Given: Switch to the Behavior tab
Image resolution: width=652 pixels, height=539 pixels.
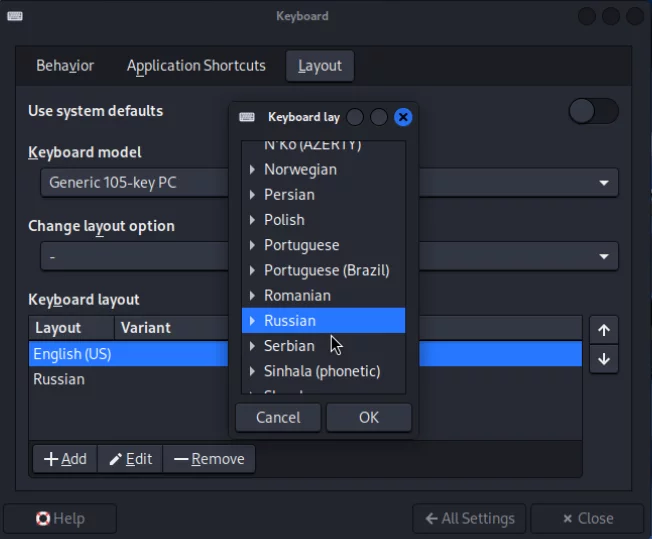Looking at the screenshot, I should click(x=65, y=66).
